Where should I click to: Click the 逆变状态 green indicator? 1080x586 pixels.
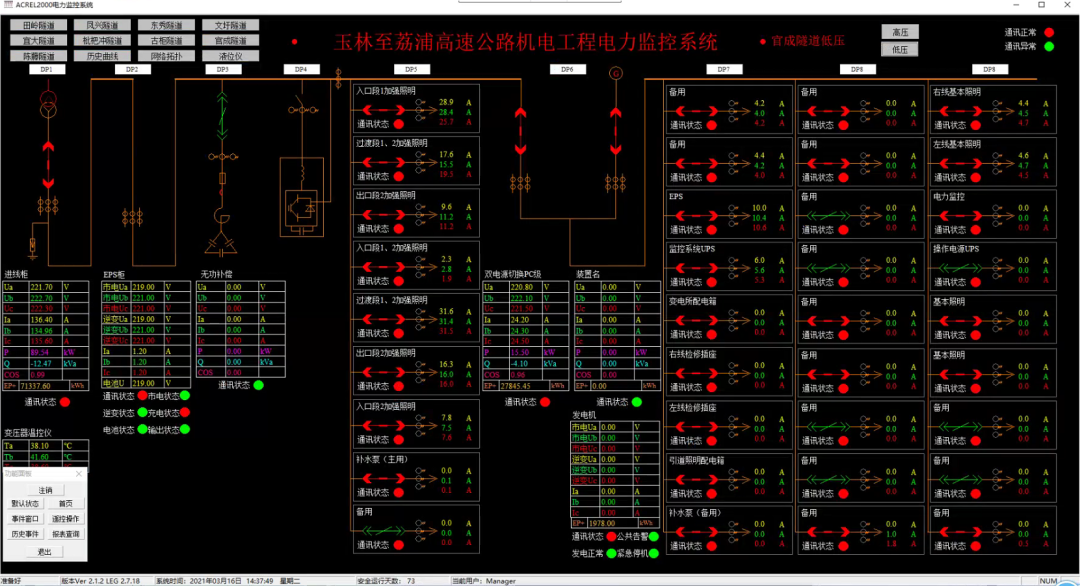point(143,412)
